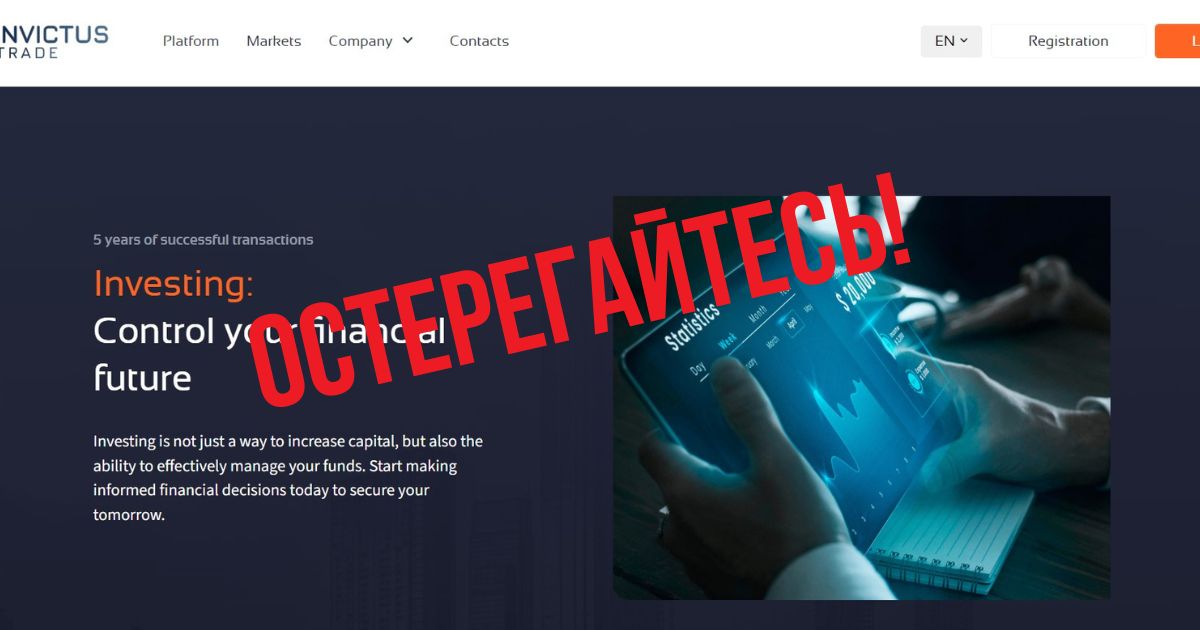Open the Contacts page
This screenshot has height=630, width=1200.
click(479, 41)
